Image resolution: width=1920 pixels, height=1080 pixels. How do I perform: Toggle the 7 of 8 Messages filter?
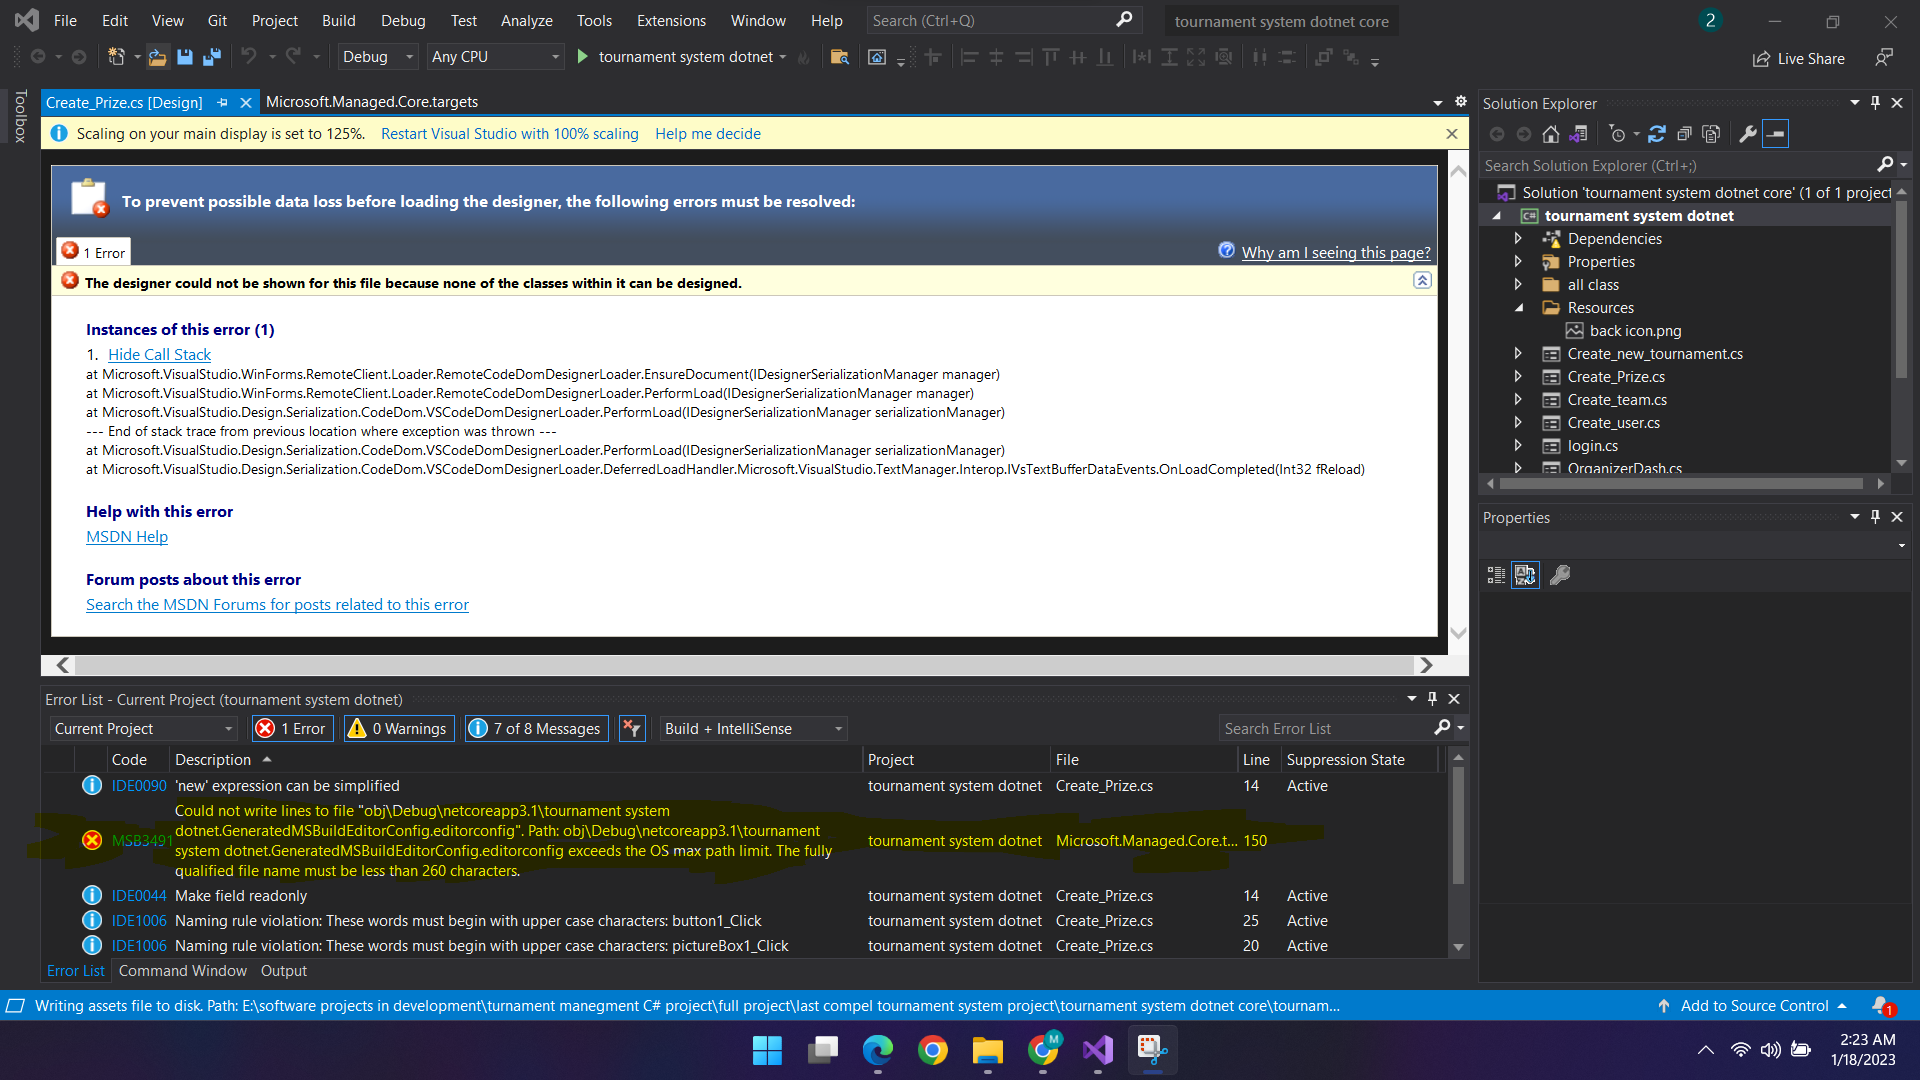tap(537, 729)
